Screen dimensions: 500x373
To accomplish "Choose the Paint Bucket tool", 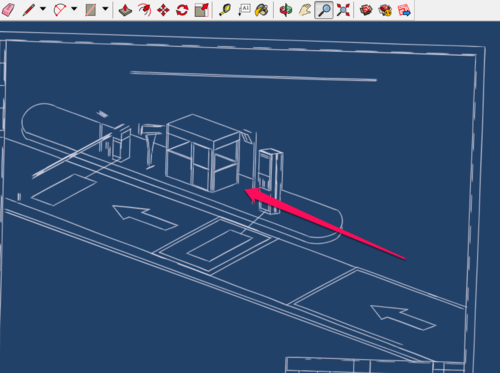I will click(x=262, y=10).
